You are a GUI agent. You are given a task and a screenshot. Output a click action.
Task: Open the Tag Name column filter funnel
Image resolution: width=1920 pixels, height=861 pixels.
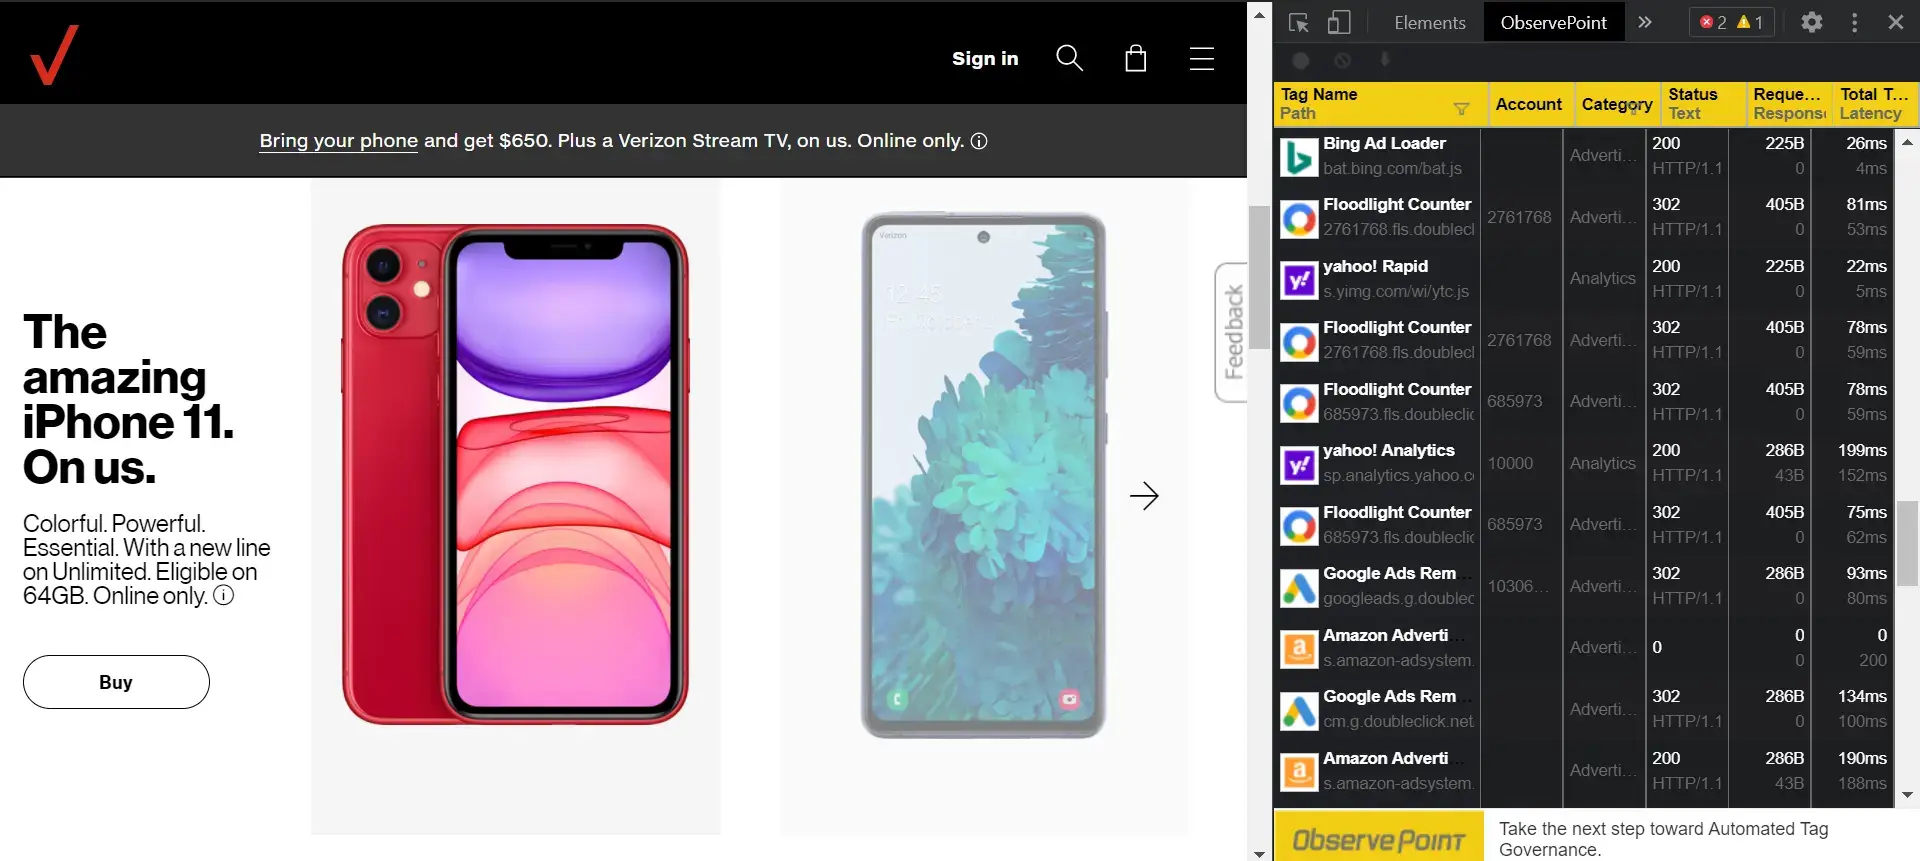coord(1461,109)
